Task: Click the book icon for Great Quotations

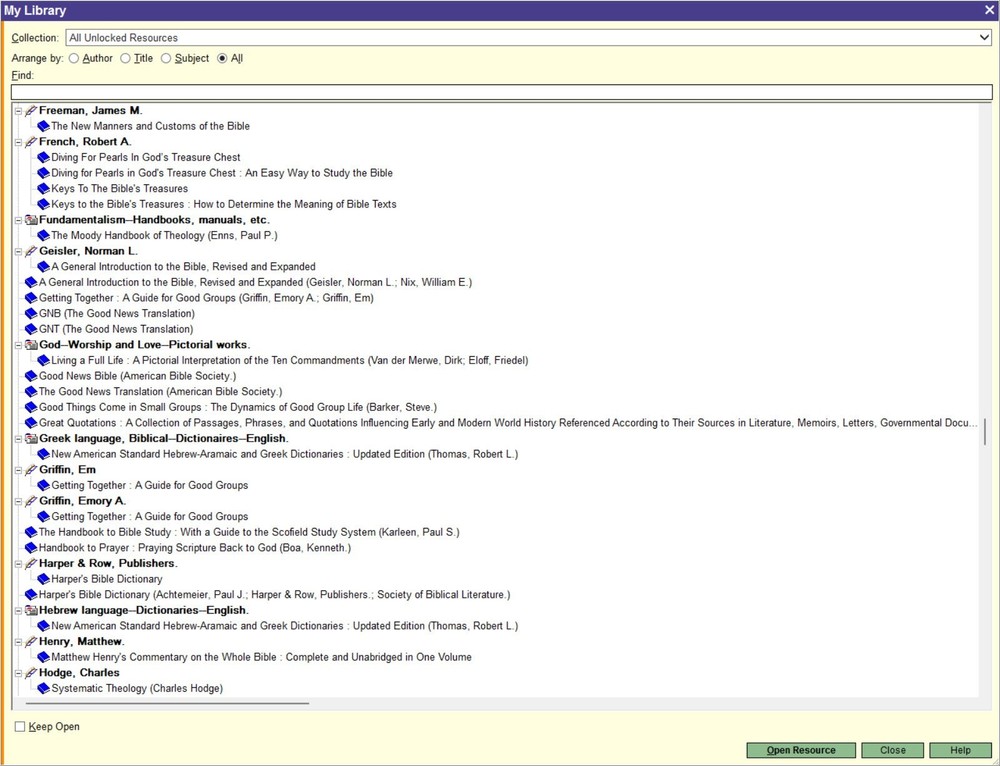Action: point(31,423)
